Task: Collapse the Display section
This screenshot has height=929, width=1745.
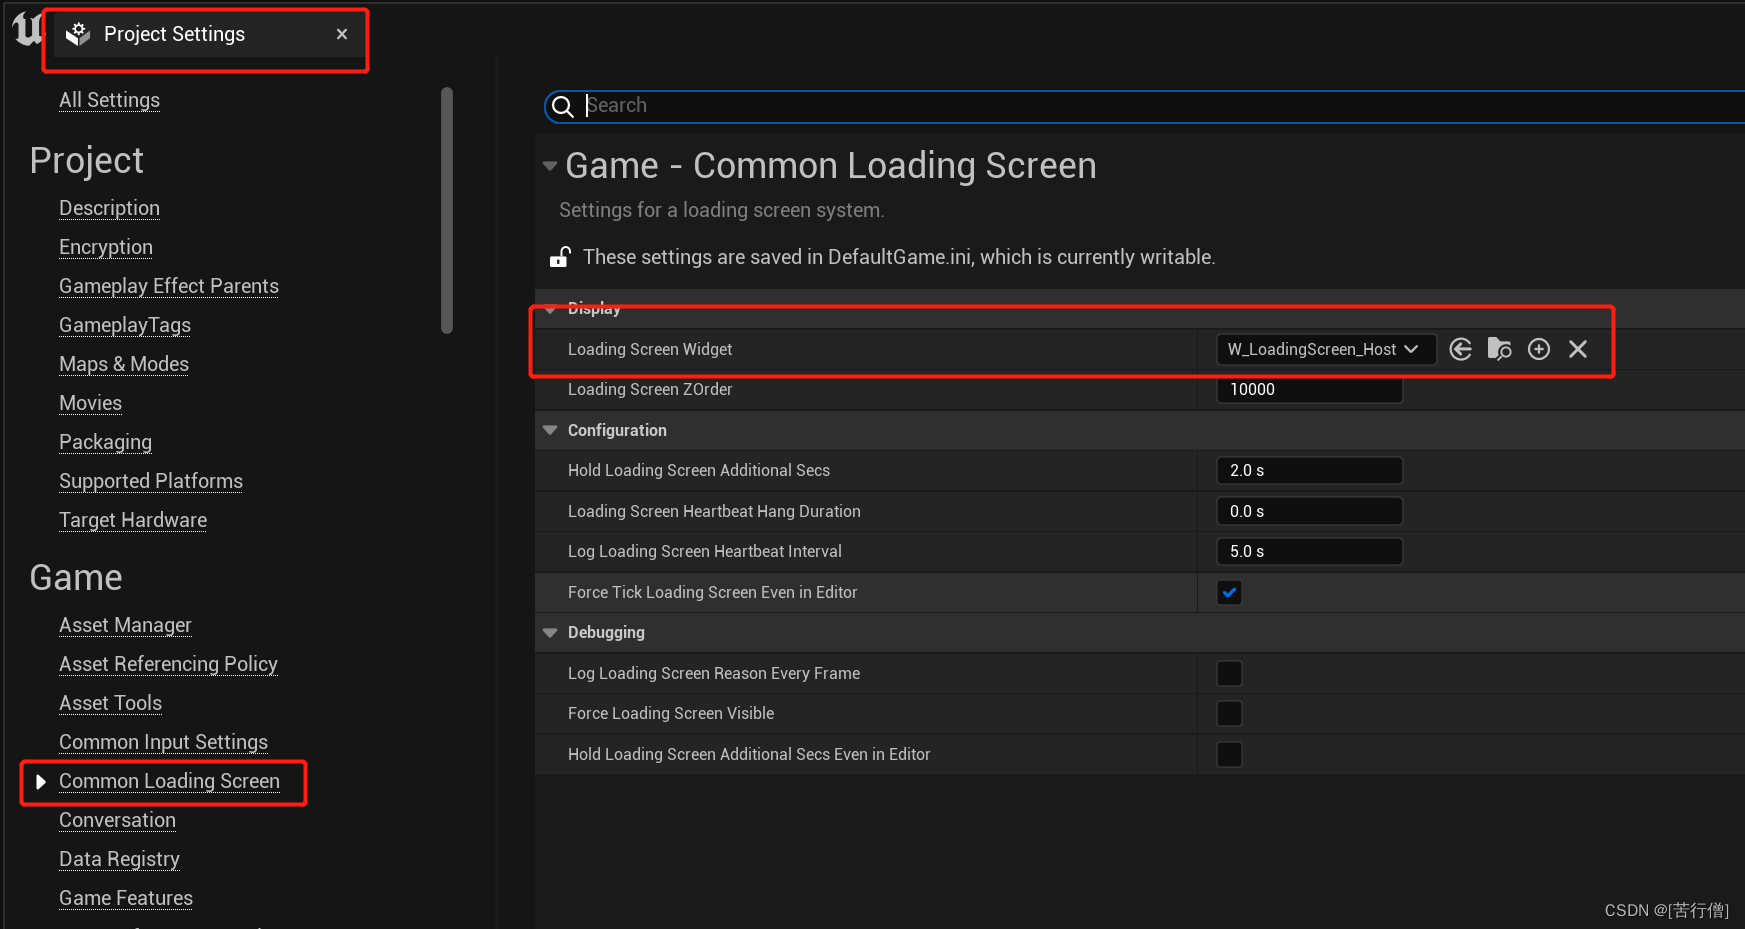Action: (x=550, y=309)
